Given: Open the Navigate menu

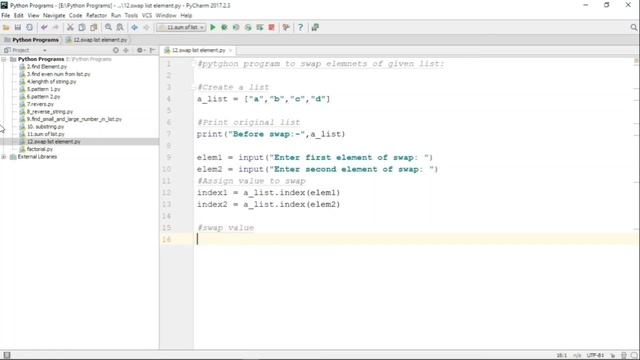Looking at the screenshot, I should point(54,16).
